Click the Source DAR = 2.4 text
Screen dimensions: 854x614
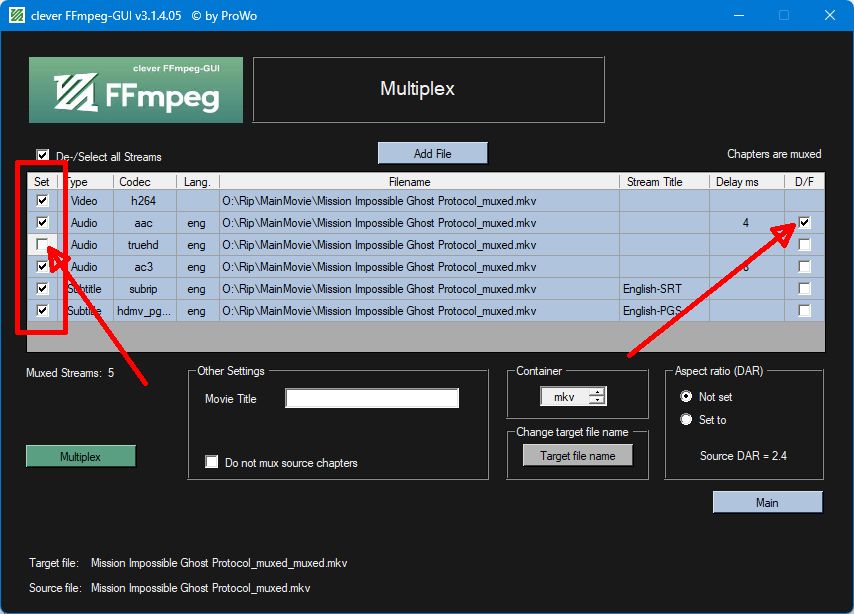[743, 455]
